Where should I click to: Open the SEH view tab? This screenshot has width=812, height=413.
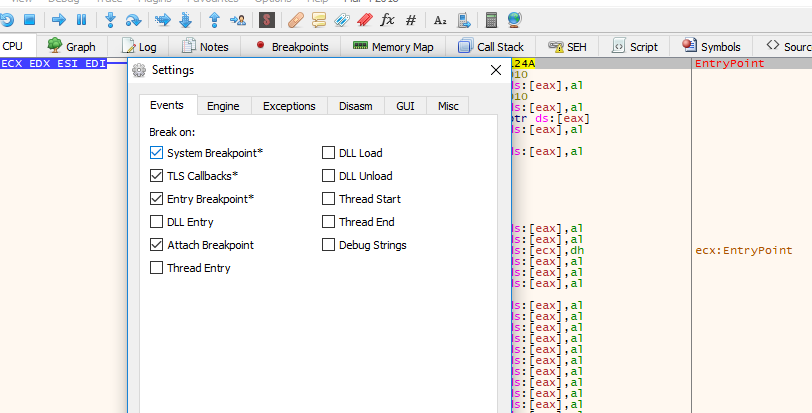coord(568,47)
